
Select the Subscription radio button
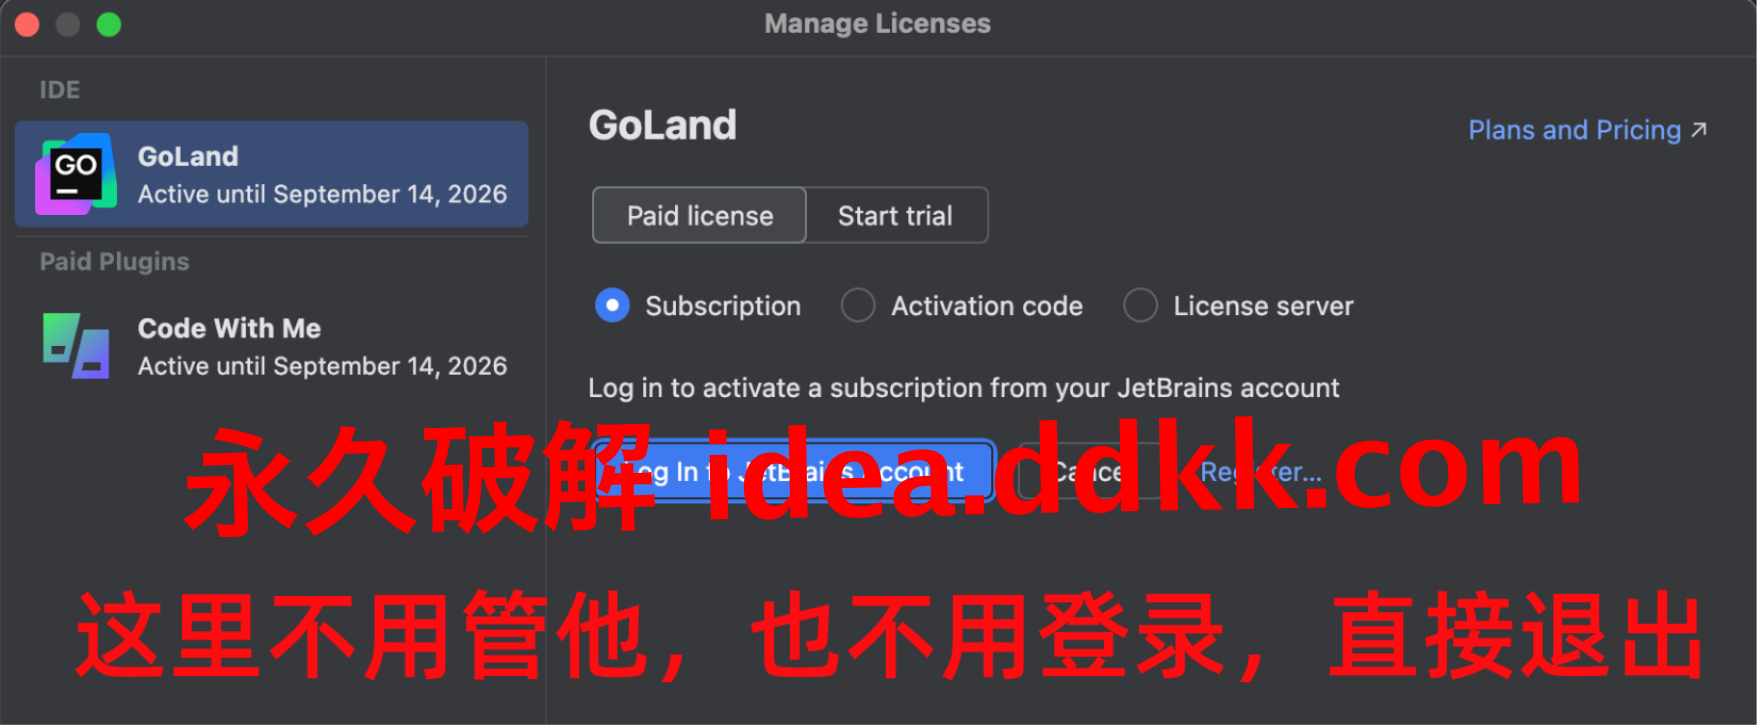click(x=612, y=305)
